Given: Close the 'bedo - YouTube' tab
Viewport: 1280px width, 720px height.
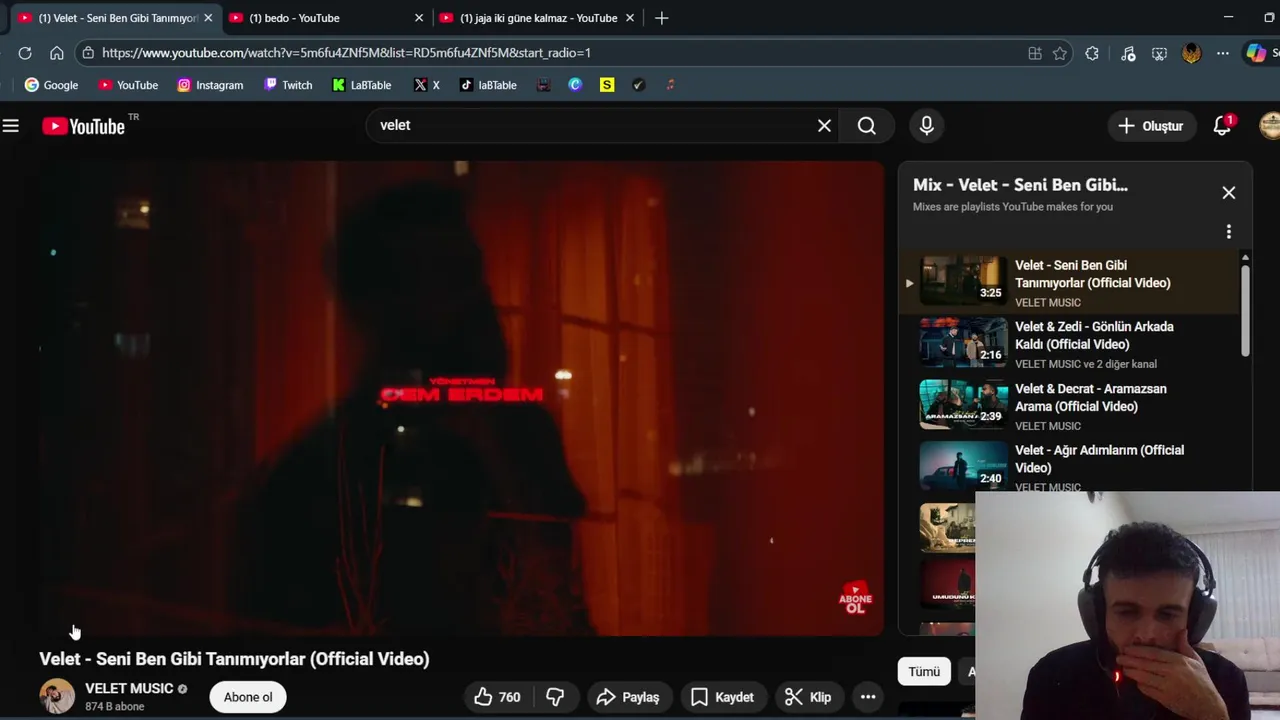Looking at the screenshot, I should coord(419,18).
